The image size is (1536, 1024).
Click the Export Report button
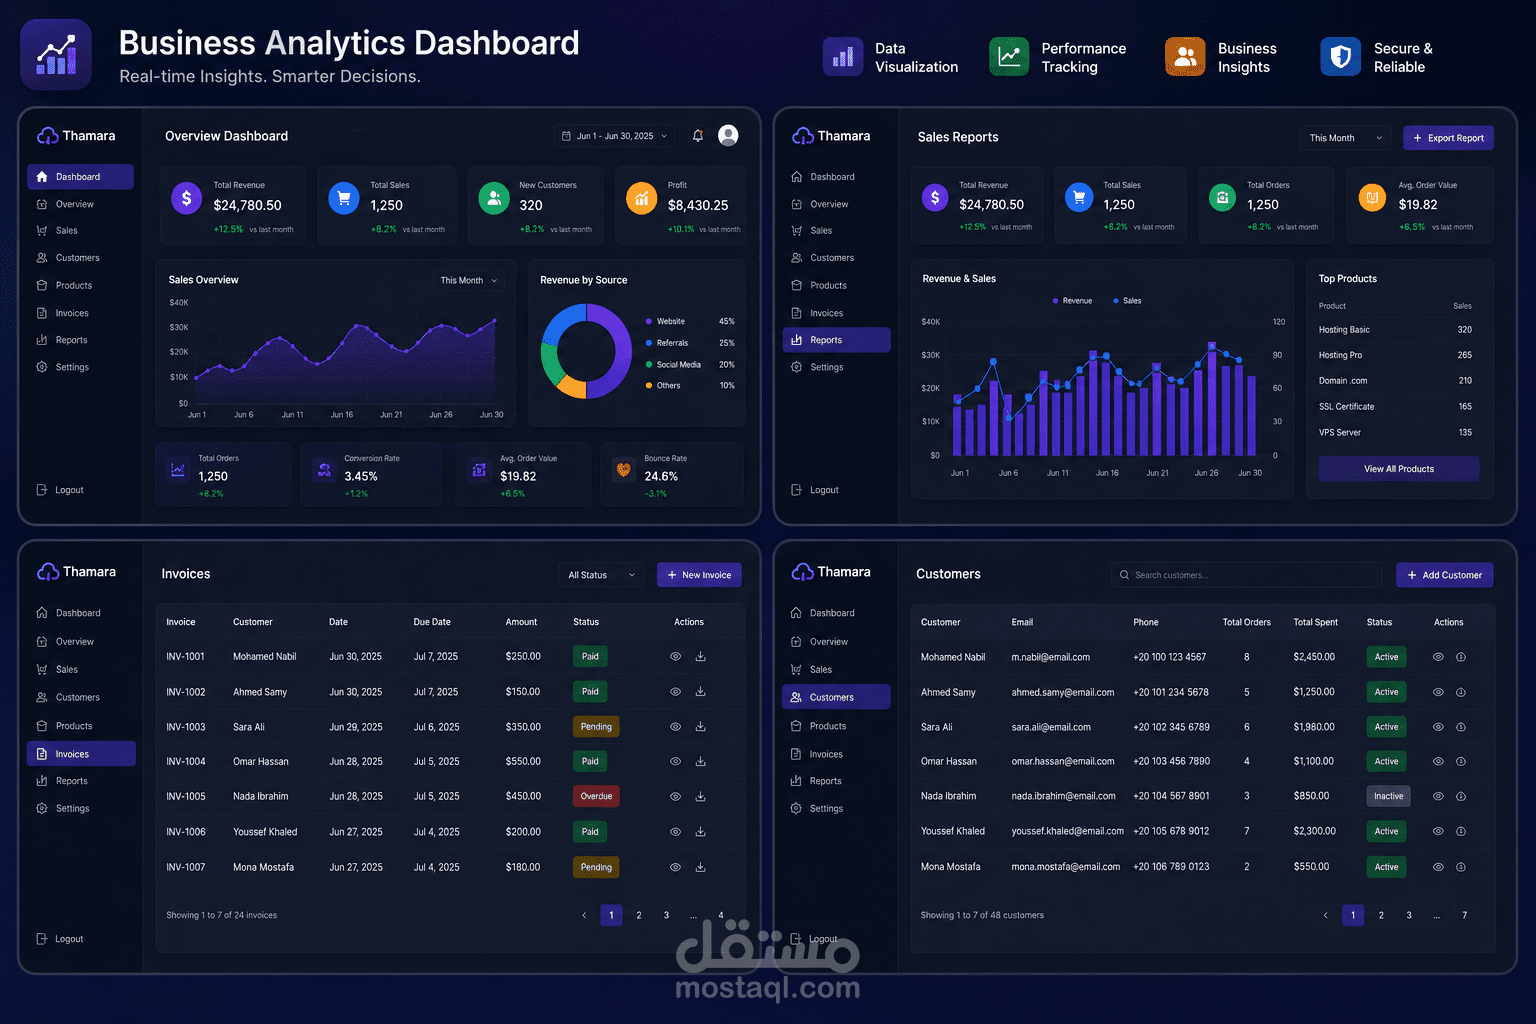coord(1448,138)
